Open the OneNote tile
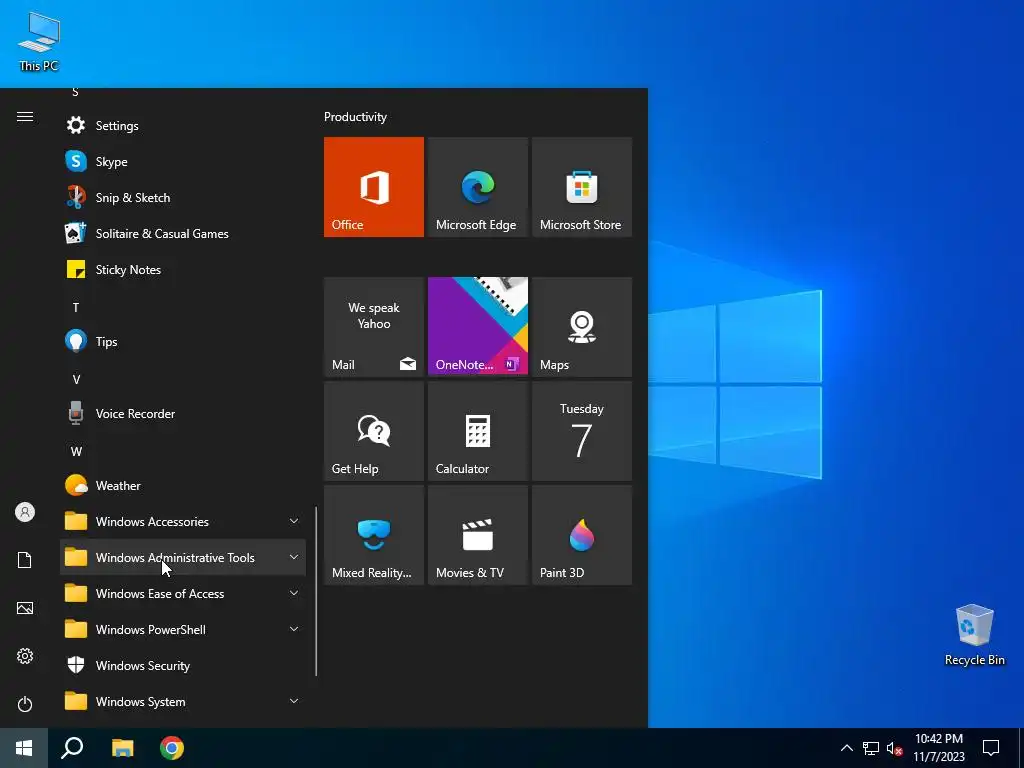 (x=477, y=327)
